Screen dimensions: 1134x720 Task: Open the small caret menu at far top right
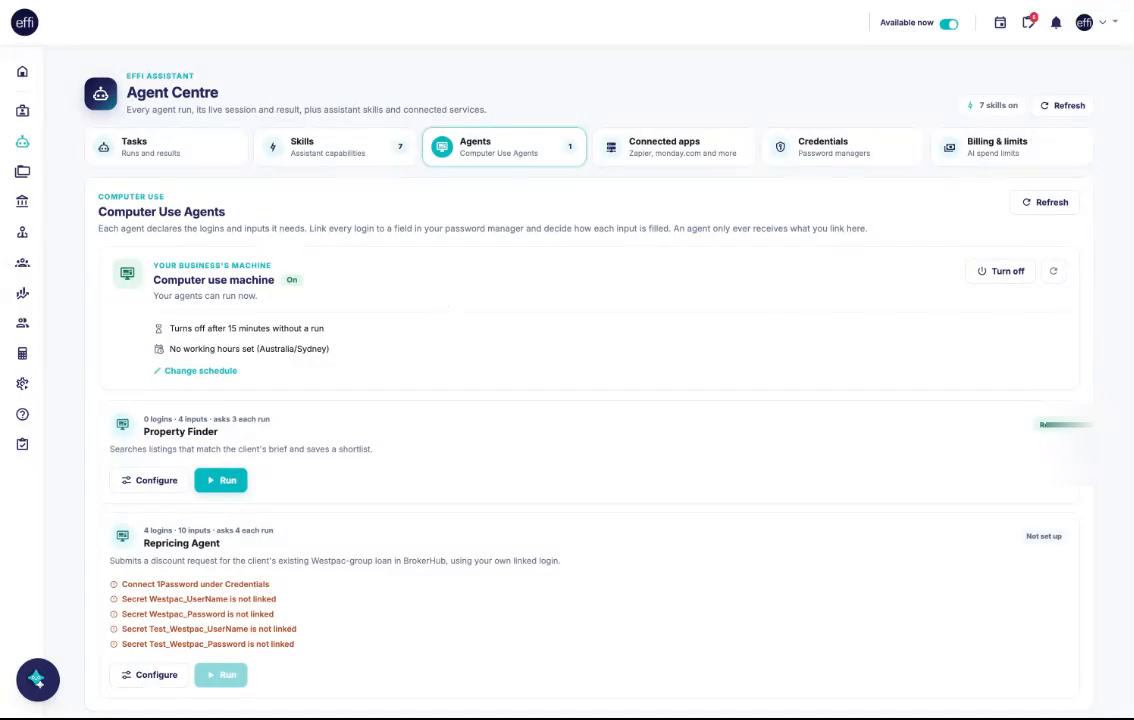coord(1115,22)
